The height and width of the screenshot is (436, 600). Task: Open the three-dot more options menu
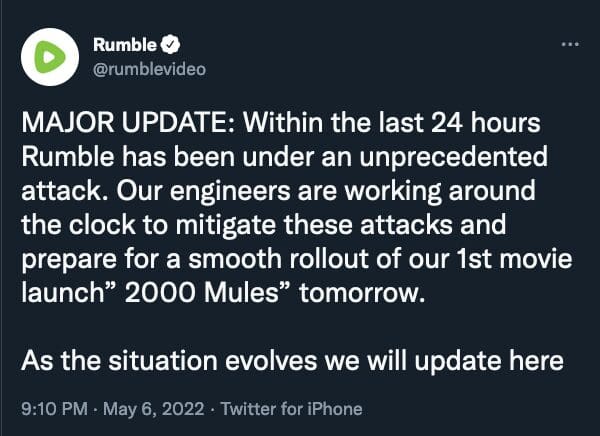click(x=570, y=44)
